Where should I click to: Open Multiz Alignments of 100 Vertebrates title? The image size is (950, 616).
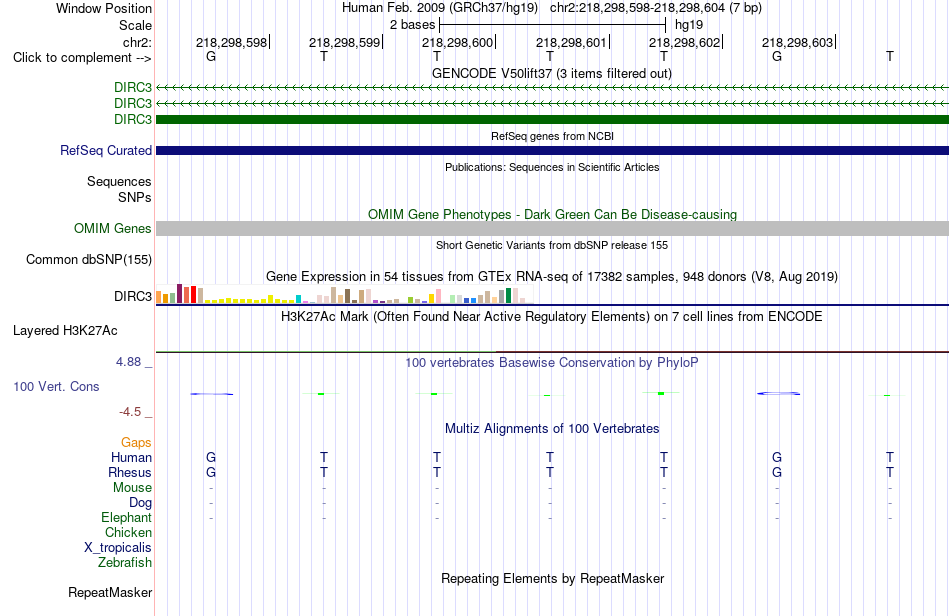point(552,428)
